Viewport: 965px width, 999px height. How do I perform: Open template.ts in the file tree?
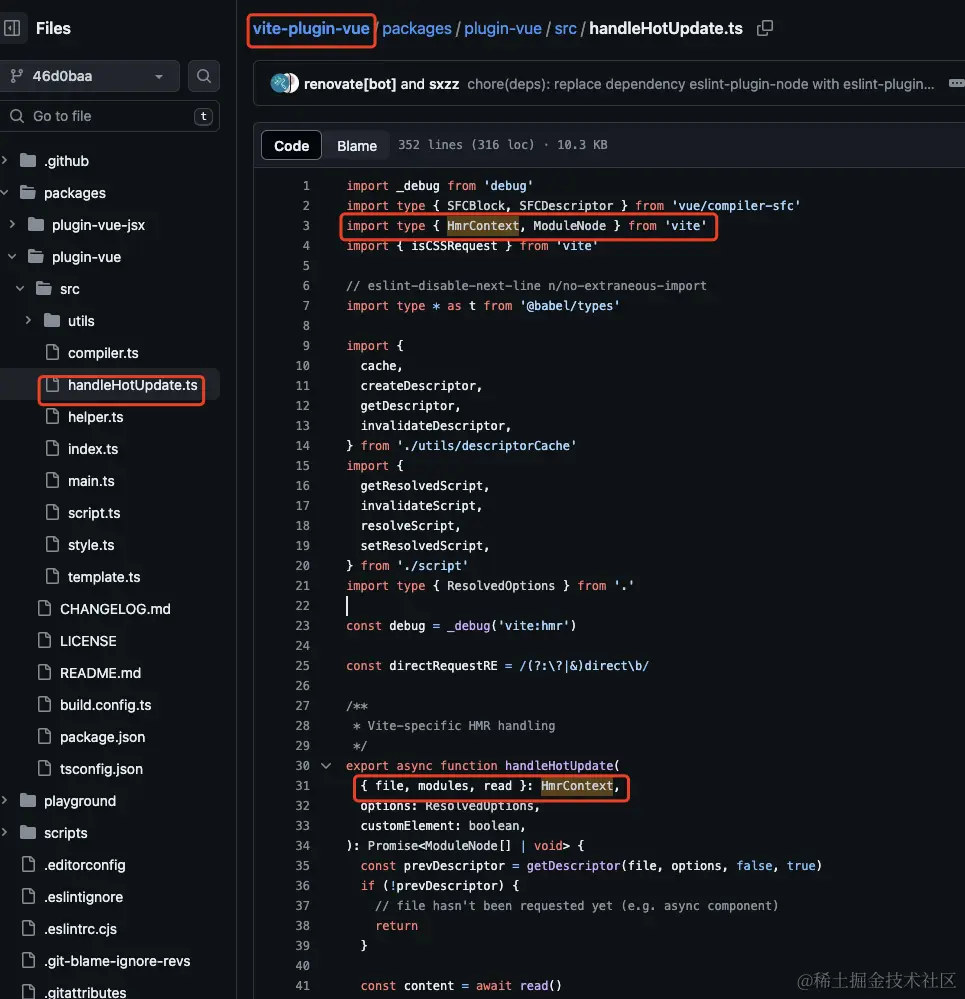104,577
